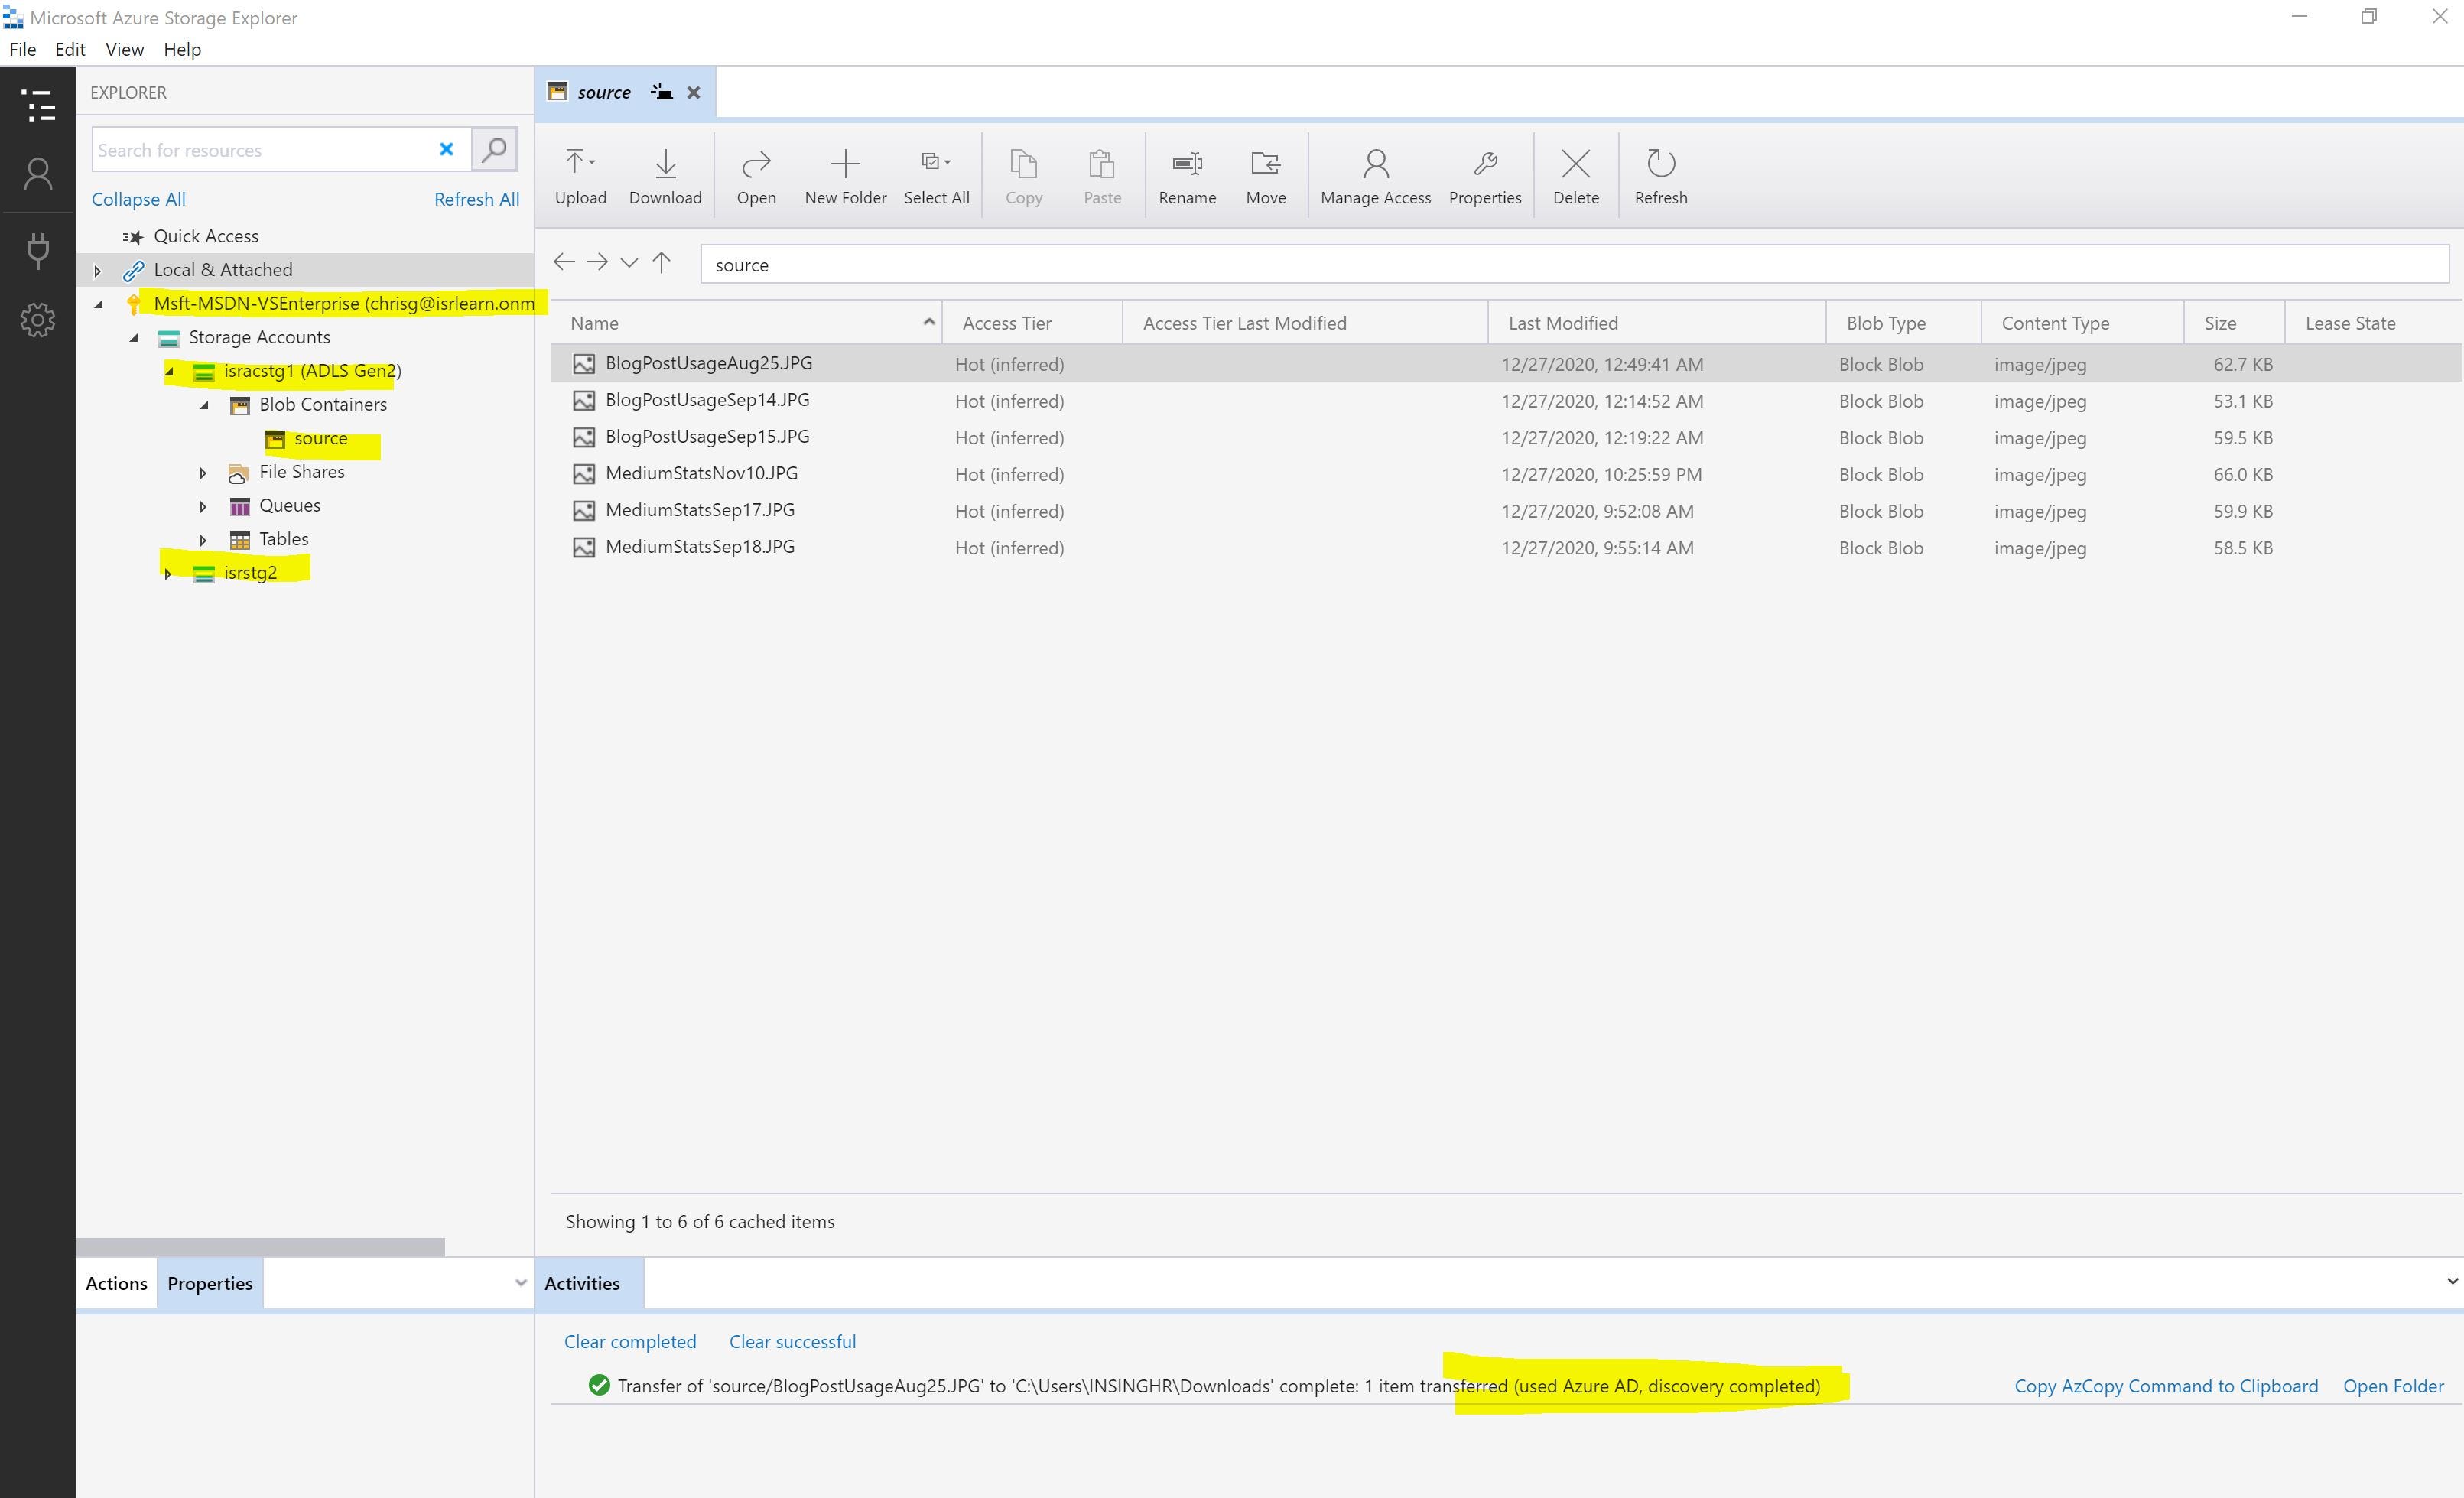Sort by the Size column header

[2233, 323]
